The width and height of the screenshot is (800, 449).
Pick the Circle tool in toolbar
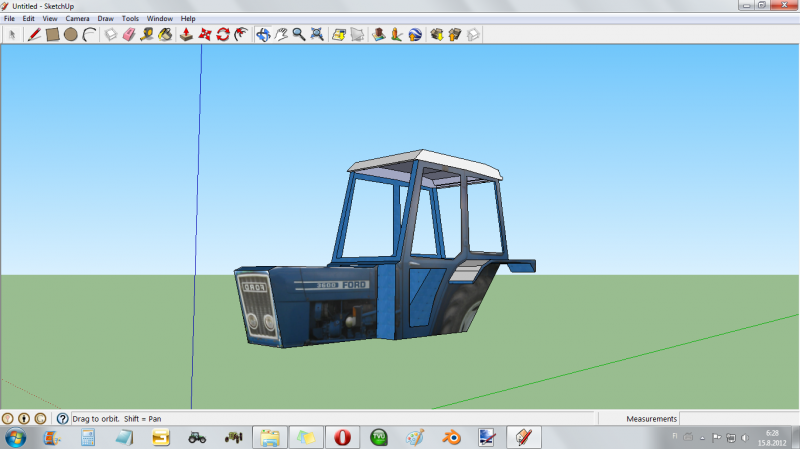71,34
